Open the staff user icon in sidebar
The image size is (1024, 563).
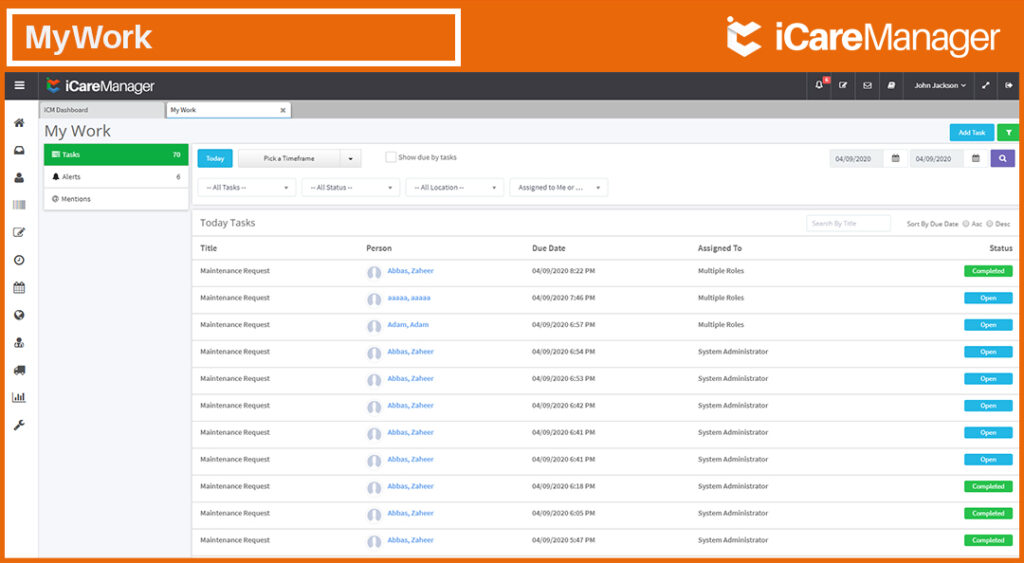[20, 342]
